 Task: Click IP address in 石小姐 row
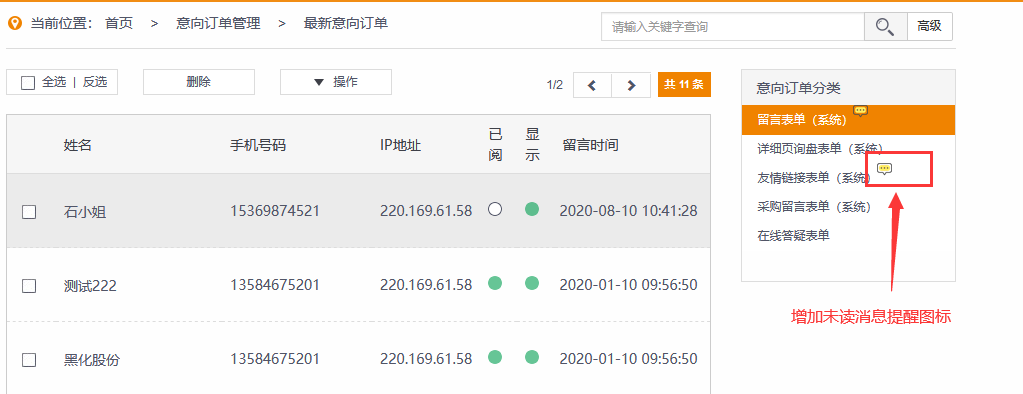pos(425,211)
